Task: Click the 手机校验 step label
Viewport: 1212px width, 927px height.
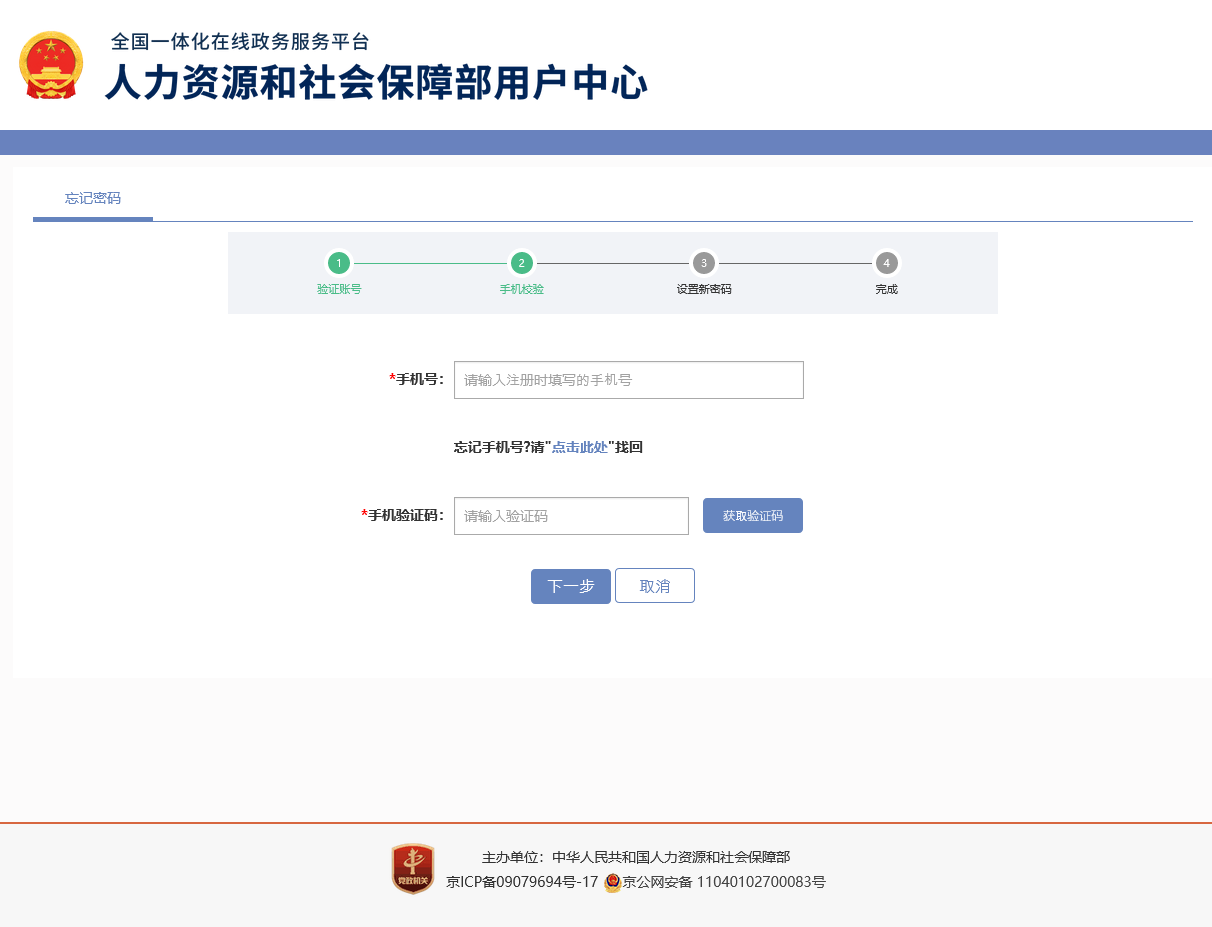Action: [x=522, y=289]
